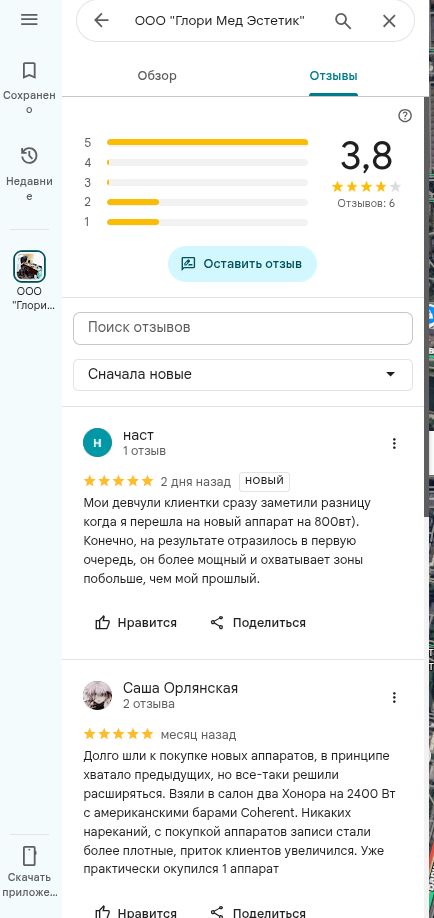Switch to the Отзывы tab
This screenshot has height=918, width=434.
coord(333,76)
